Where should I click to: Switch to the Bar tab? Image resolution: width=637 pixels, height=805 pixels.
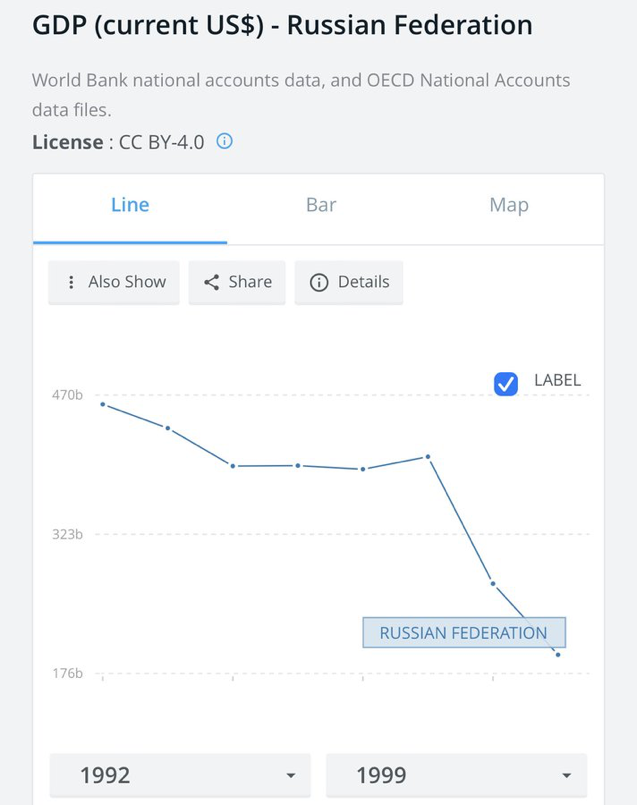click(x=321, y=205)
